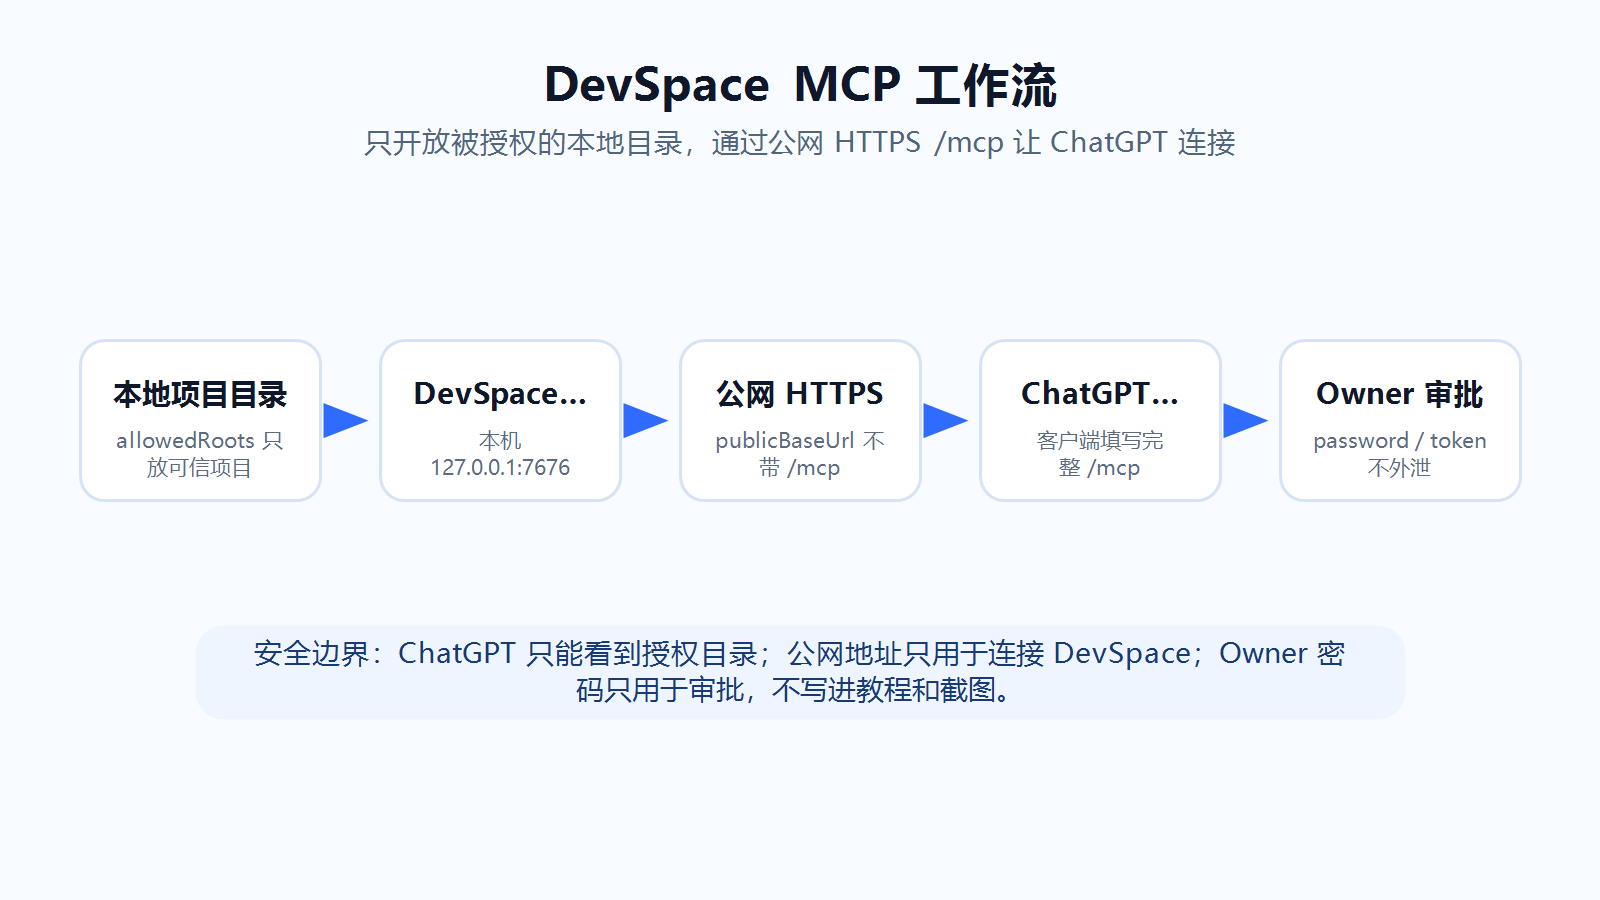Screen dimensions: 1600x900
Task: Click the title "DevSpace MCP 工作流"
Action: [x=800, y=85]
